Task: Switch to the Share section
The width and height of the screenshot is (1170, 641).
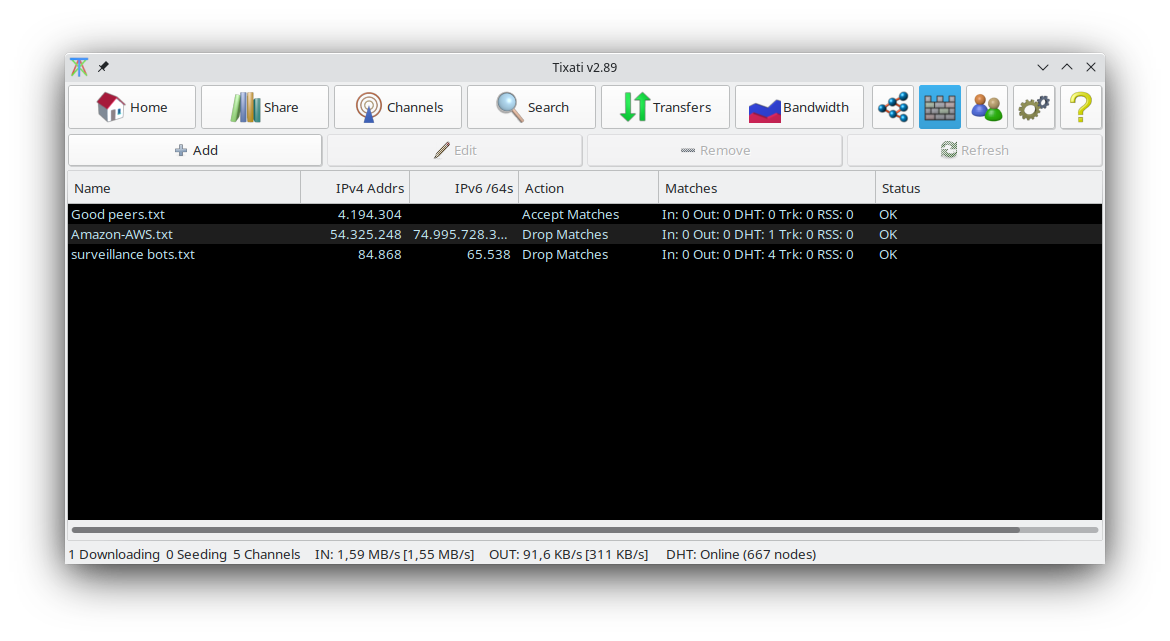Action: (x=264, y=106)
